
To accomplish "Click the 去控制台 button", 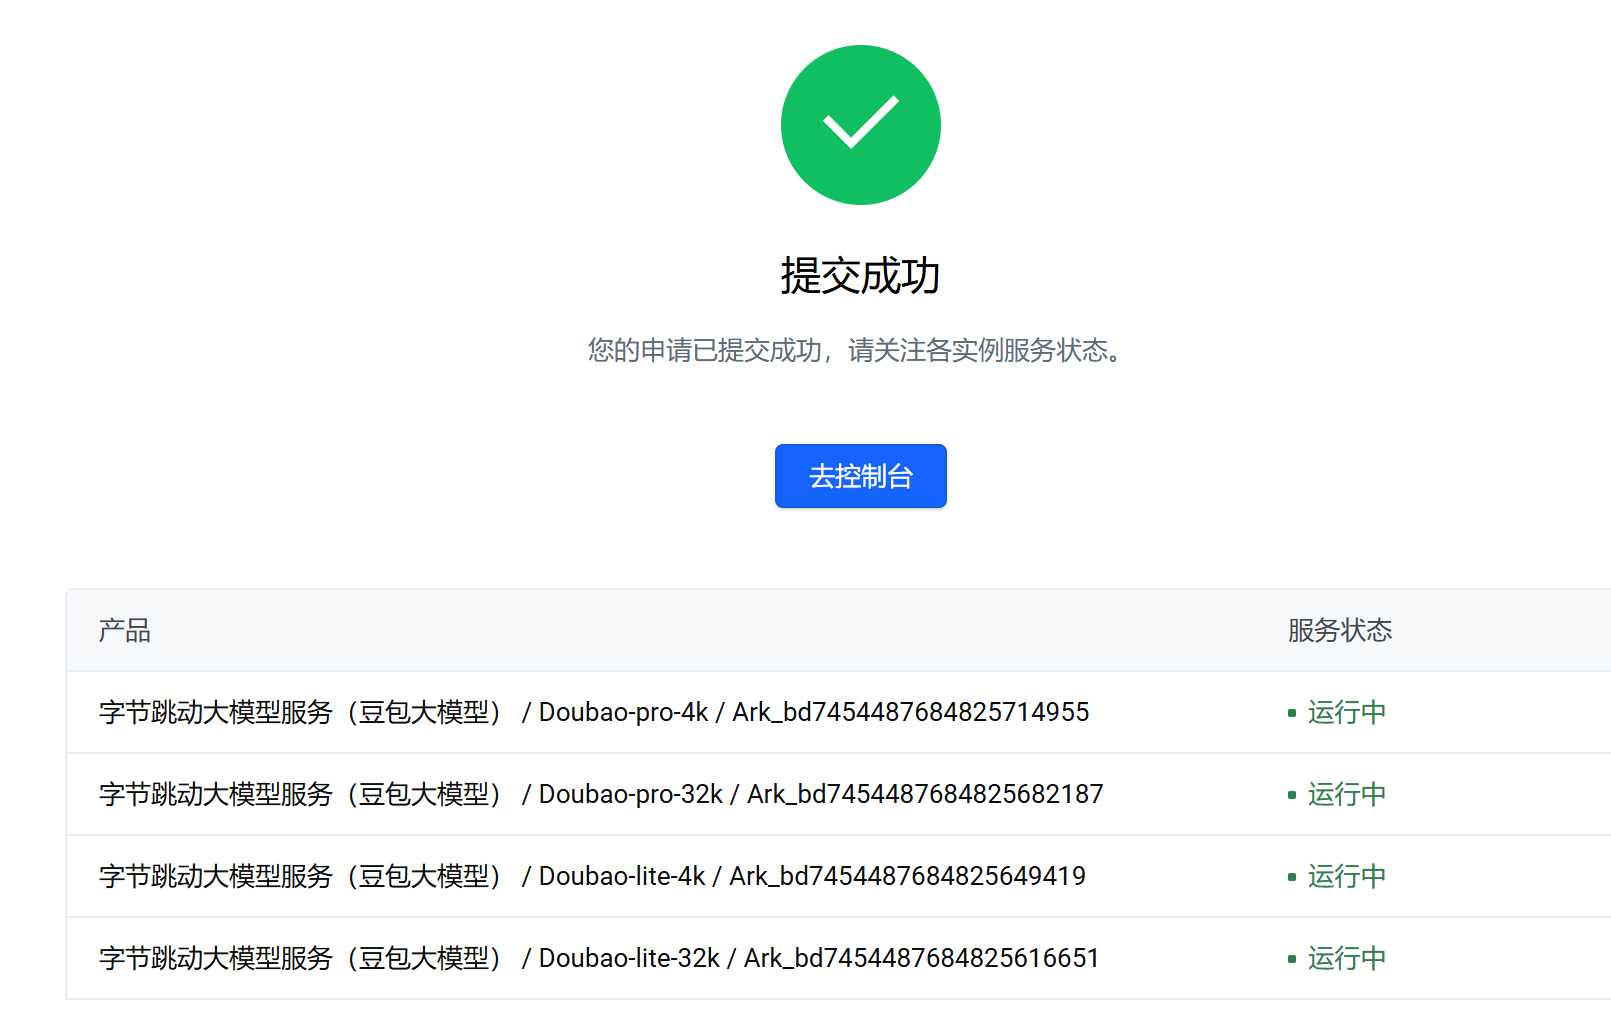I will tap(860, 476).
